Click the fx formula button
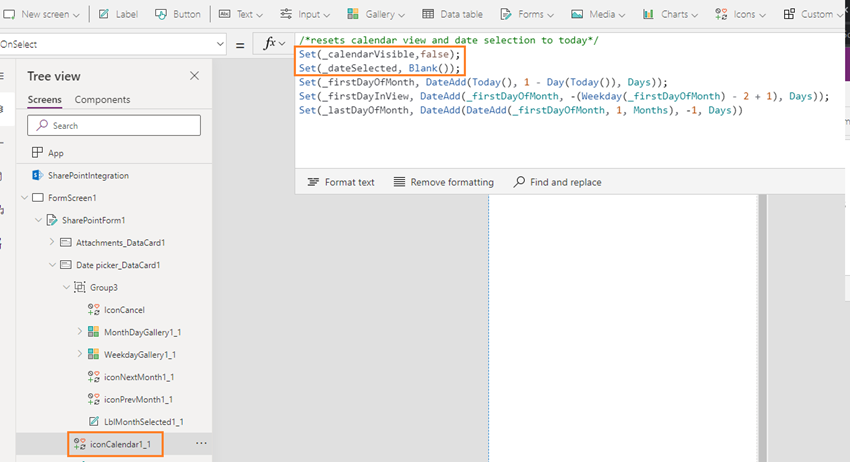This screenshot has height=462, width=850. point(273,44)
